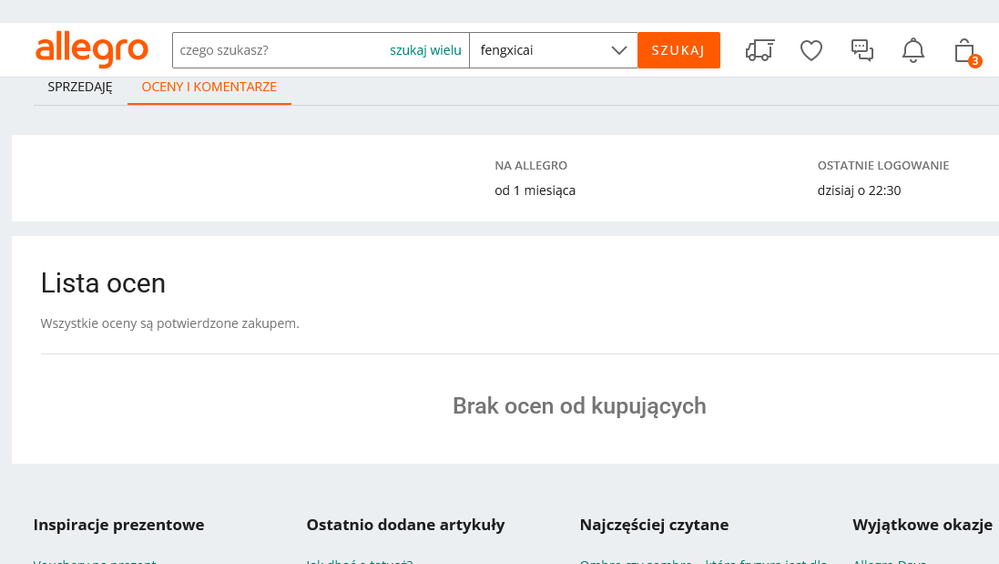Open favorites with the heart icon

811,50
